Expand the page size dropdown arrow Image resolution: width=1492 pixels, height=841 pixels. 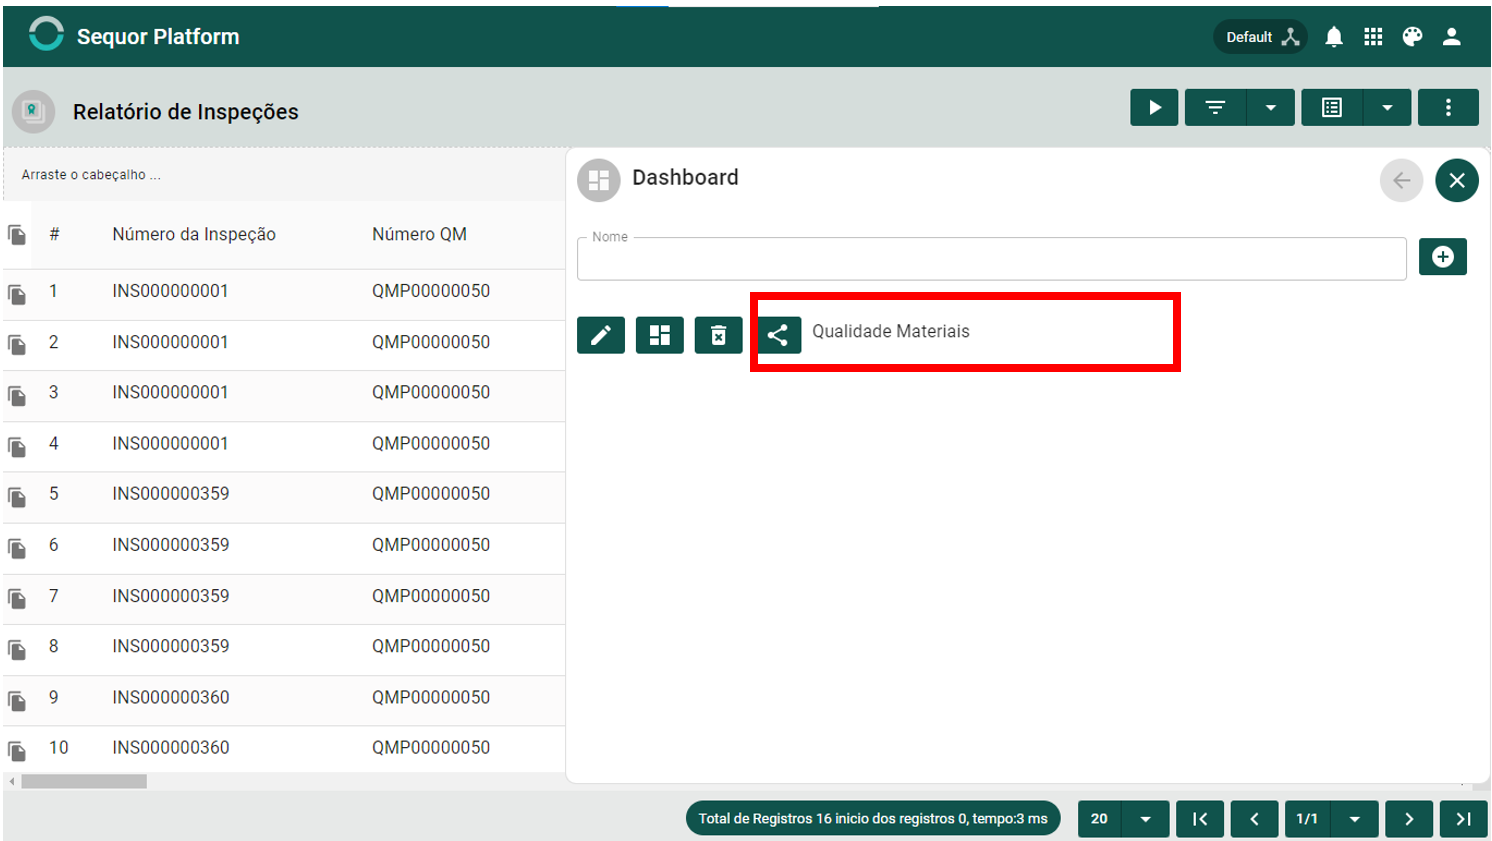(1146, 818)
